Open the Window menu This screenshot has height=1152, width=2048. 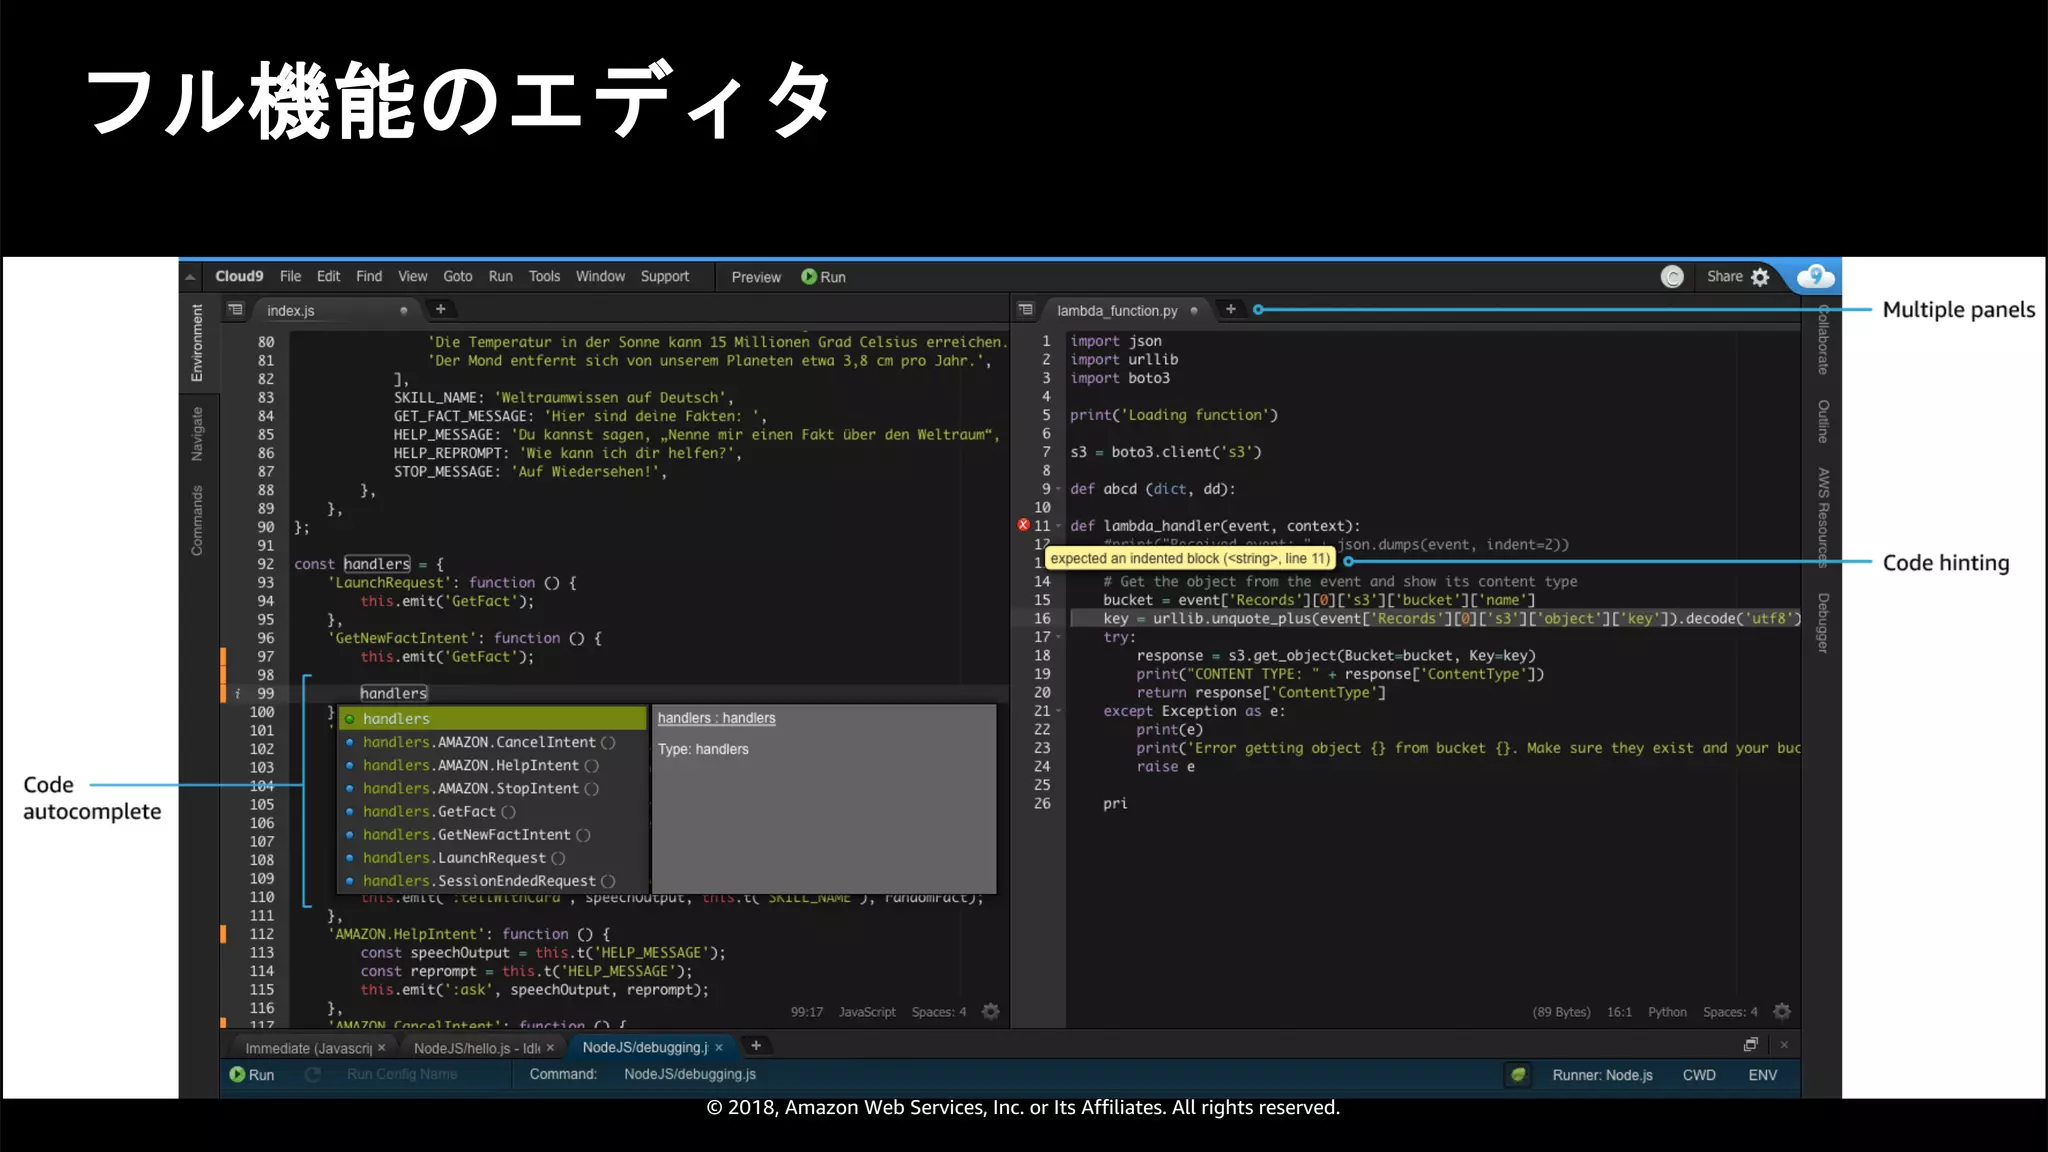tap(600, 277)
